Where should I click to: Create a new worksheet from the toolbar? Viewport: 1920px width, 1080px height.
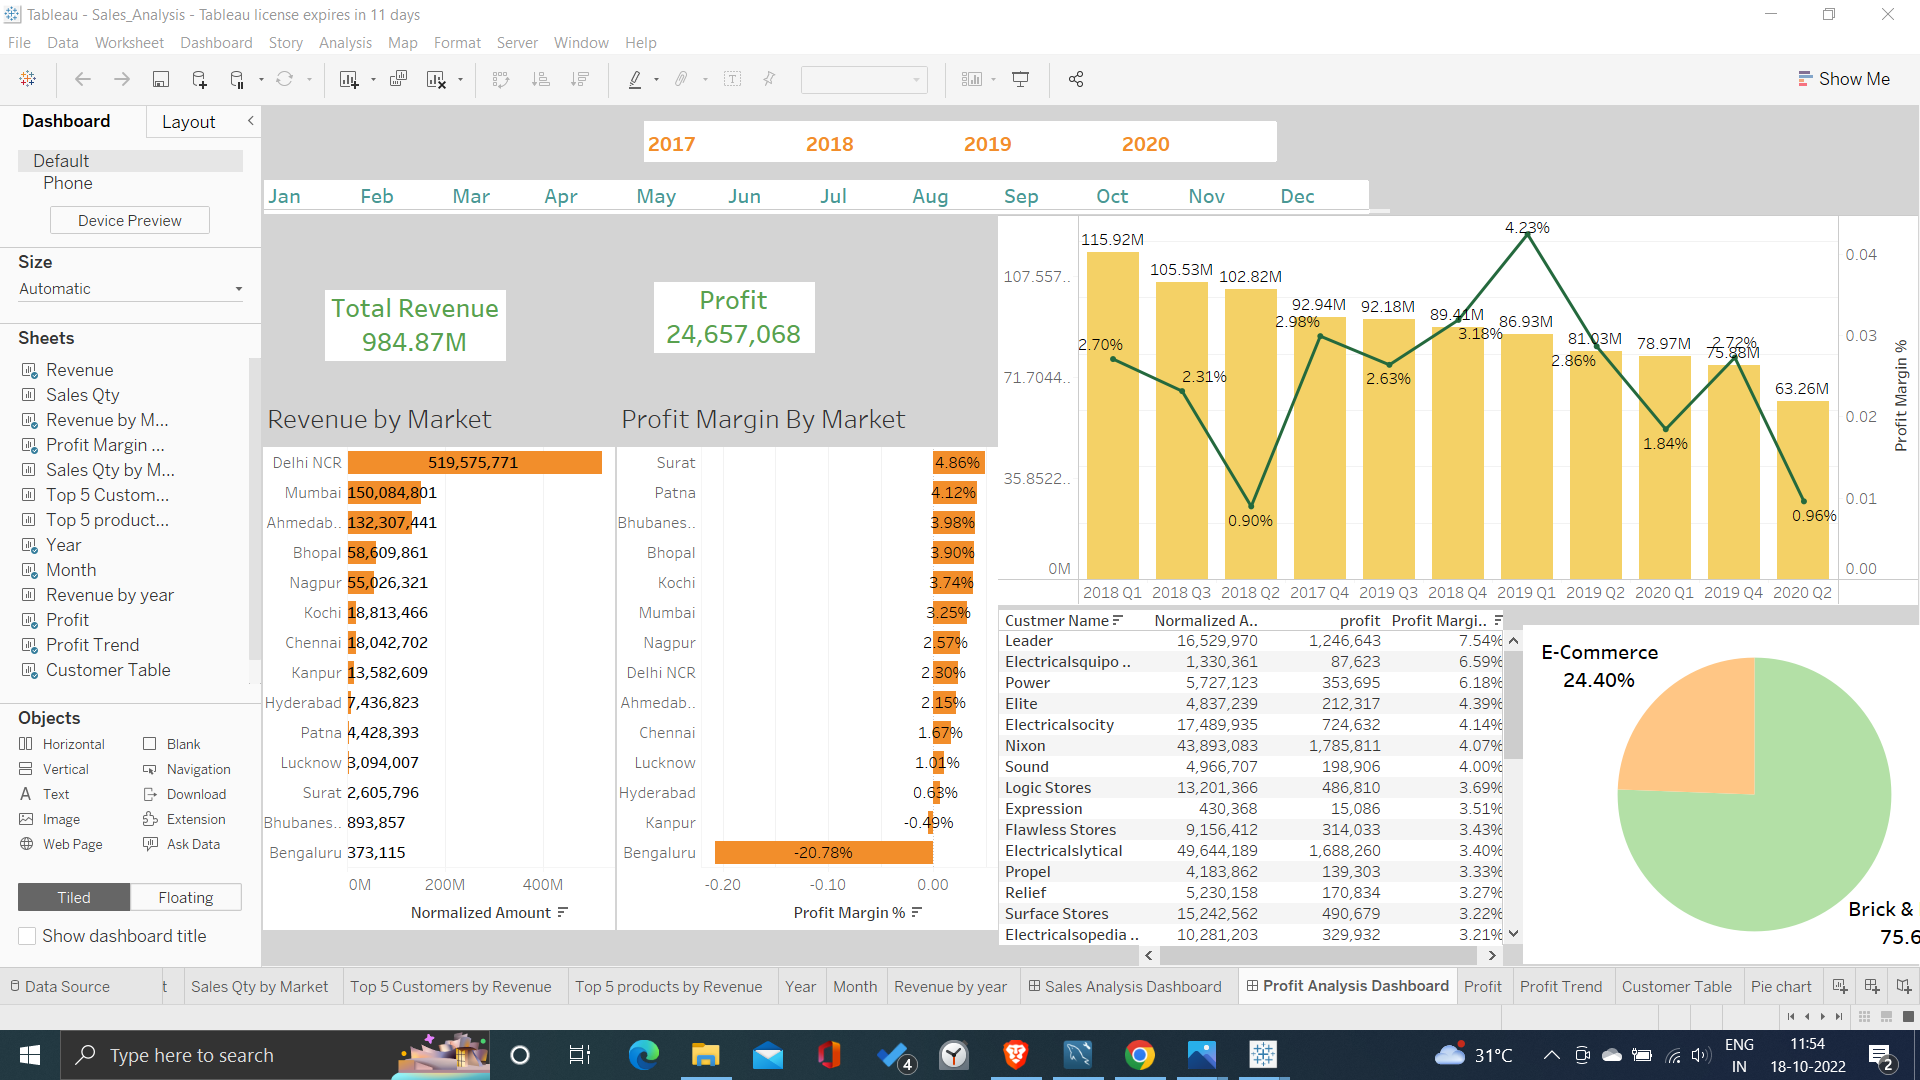[x=347, y=79]
